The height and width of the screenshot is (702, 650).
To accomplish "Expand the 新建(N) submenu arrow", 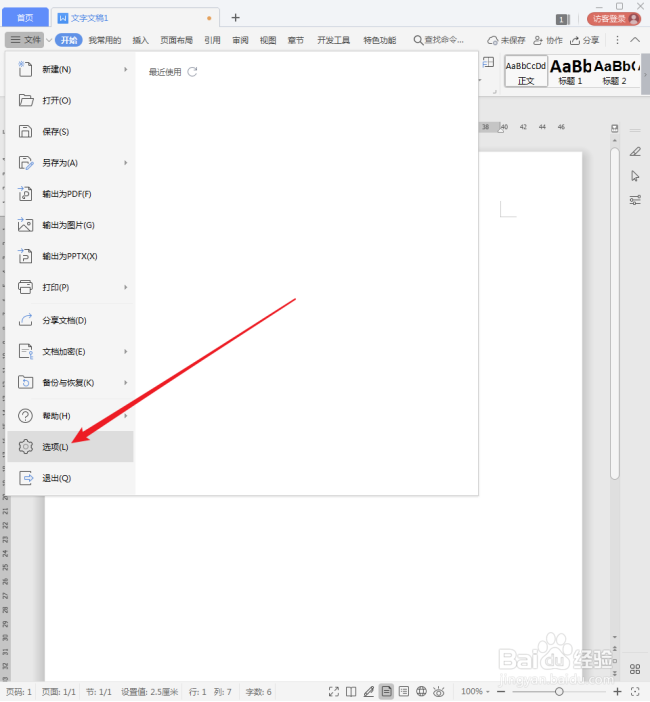I will pos(126,69).
